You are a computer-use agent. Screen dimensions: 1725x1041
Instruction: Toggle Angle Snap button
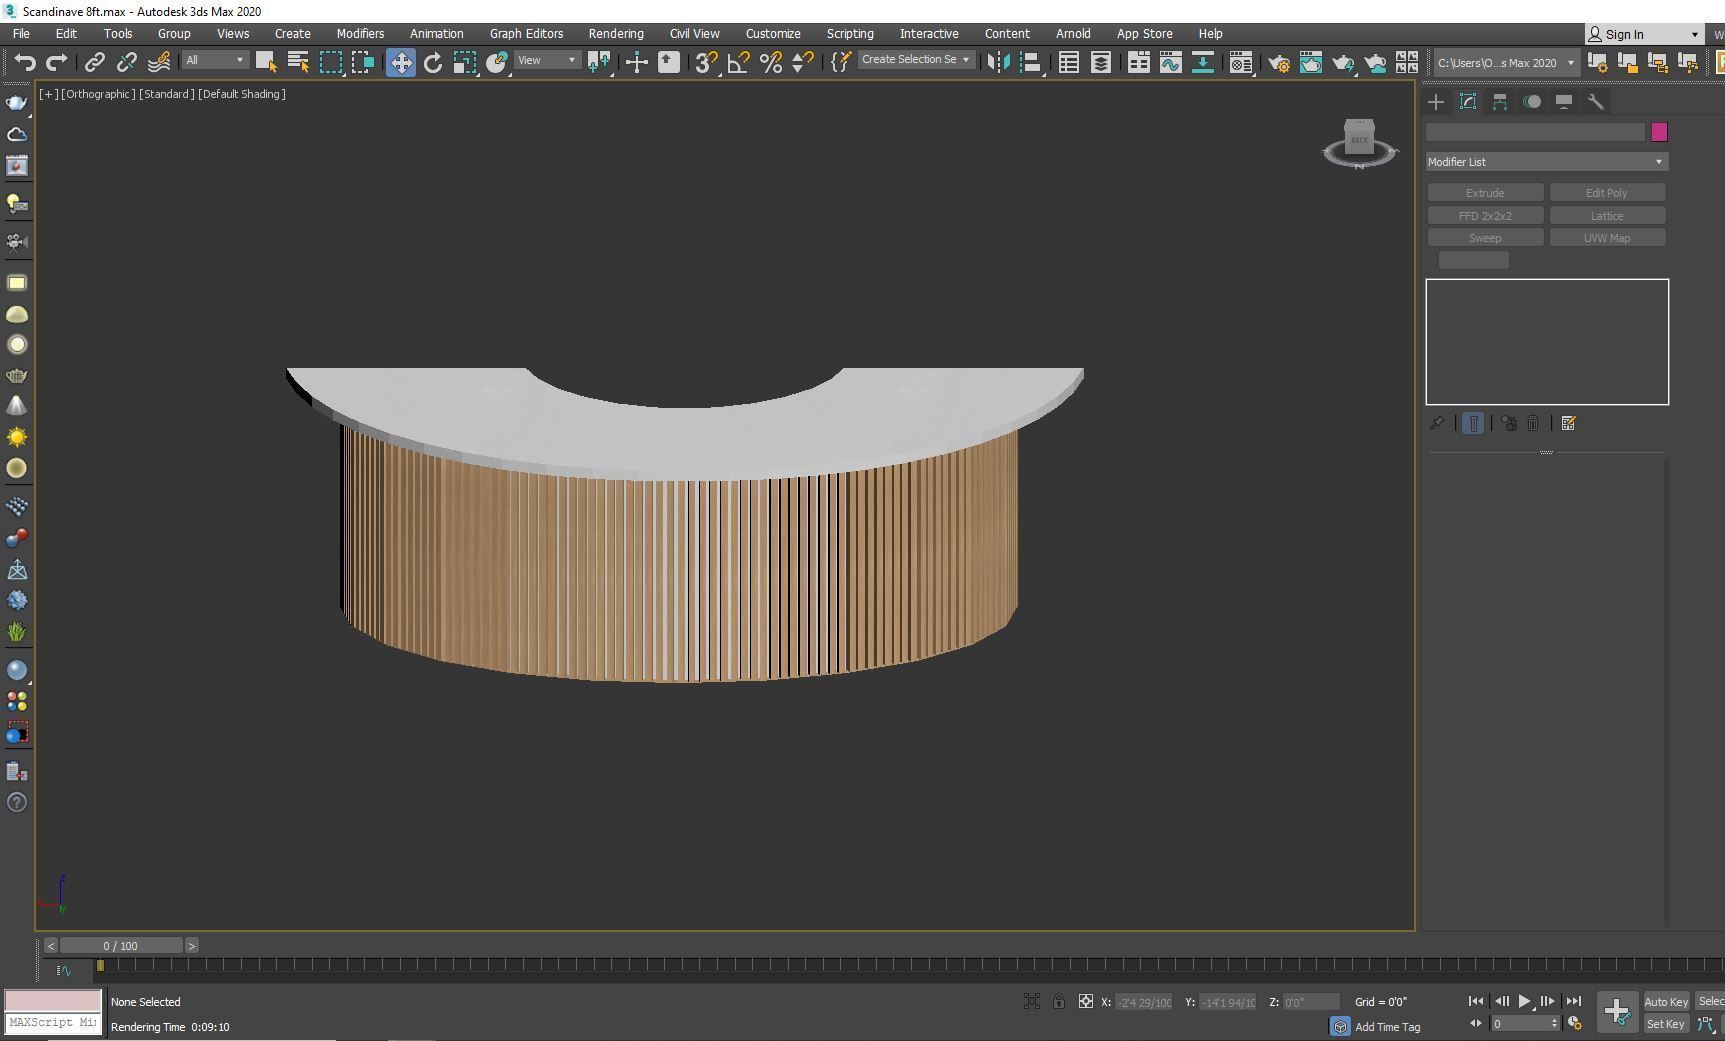point(738,62)
